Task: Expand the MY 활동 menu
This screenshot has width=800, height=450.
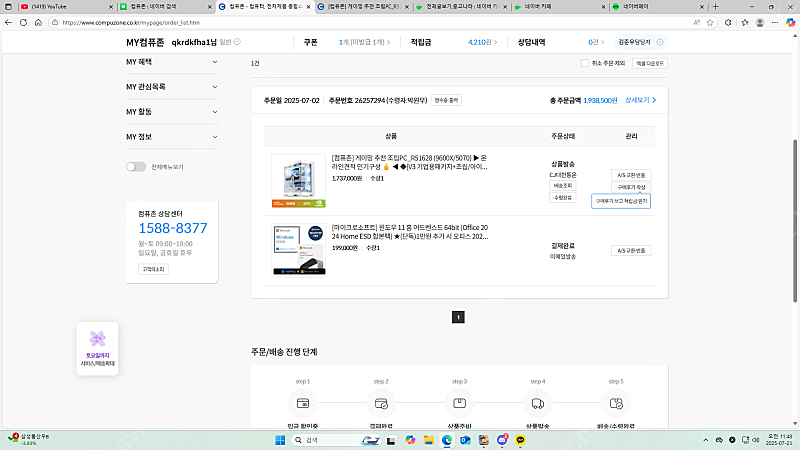Action: click(x=171, y=112)
